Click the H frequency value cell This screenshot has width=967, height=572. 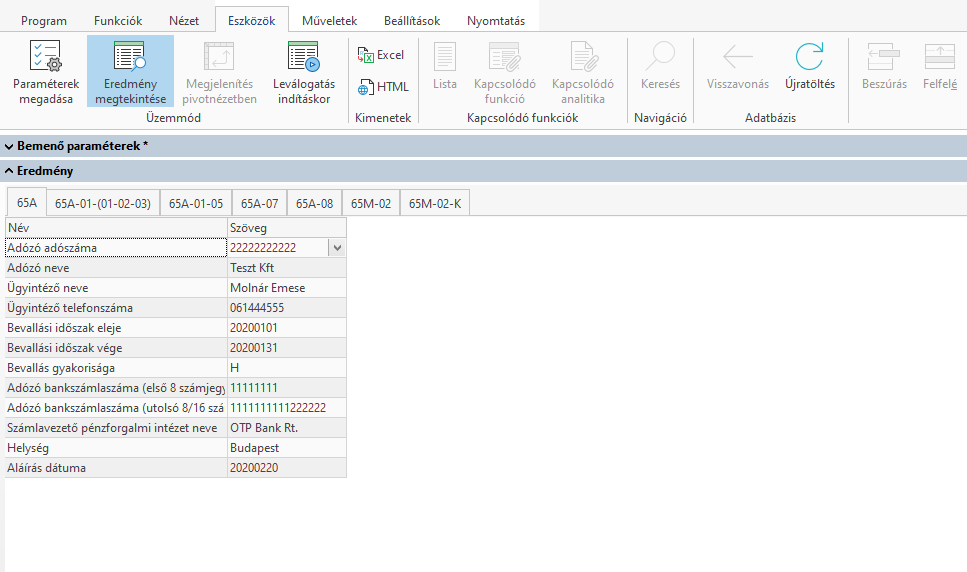[287, 368]
